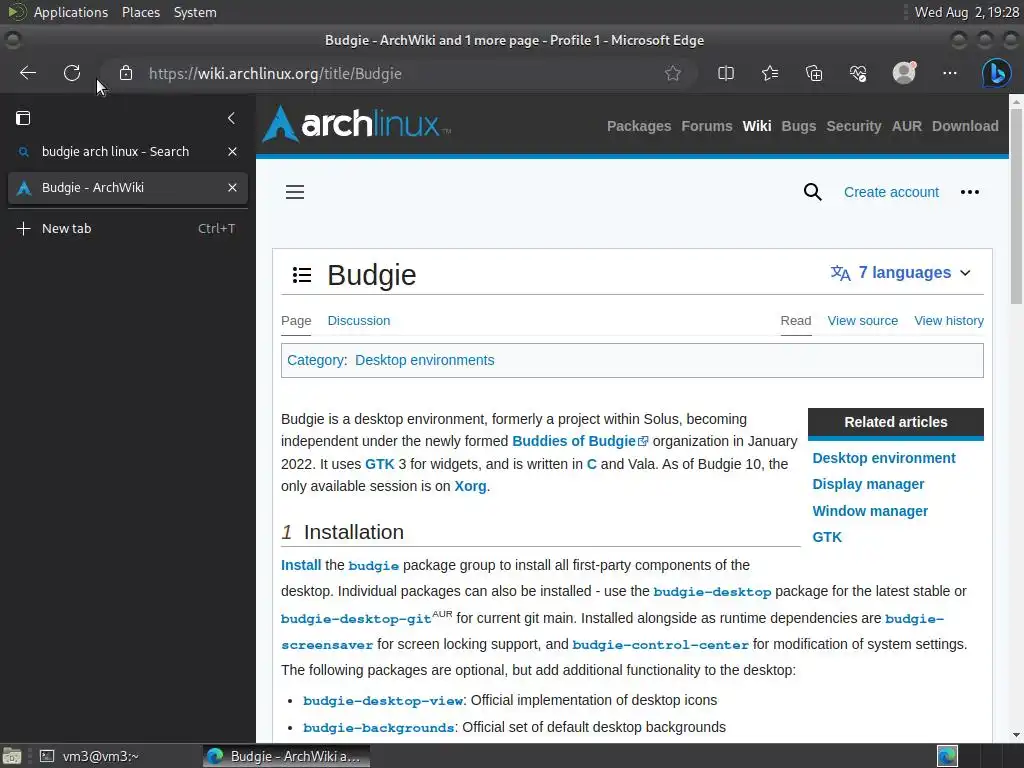Switch to the Discussion tab

pos(359,321)
